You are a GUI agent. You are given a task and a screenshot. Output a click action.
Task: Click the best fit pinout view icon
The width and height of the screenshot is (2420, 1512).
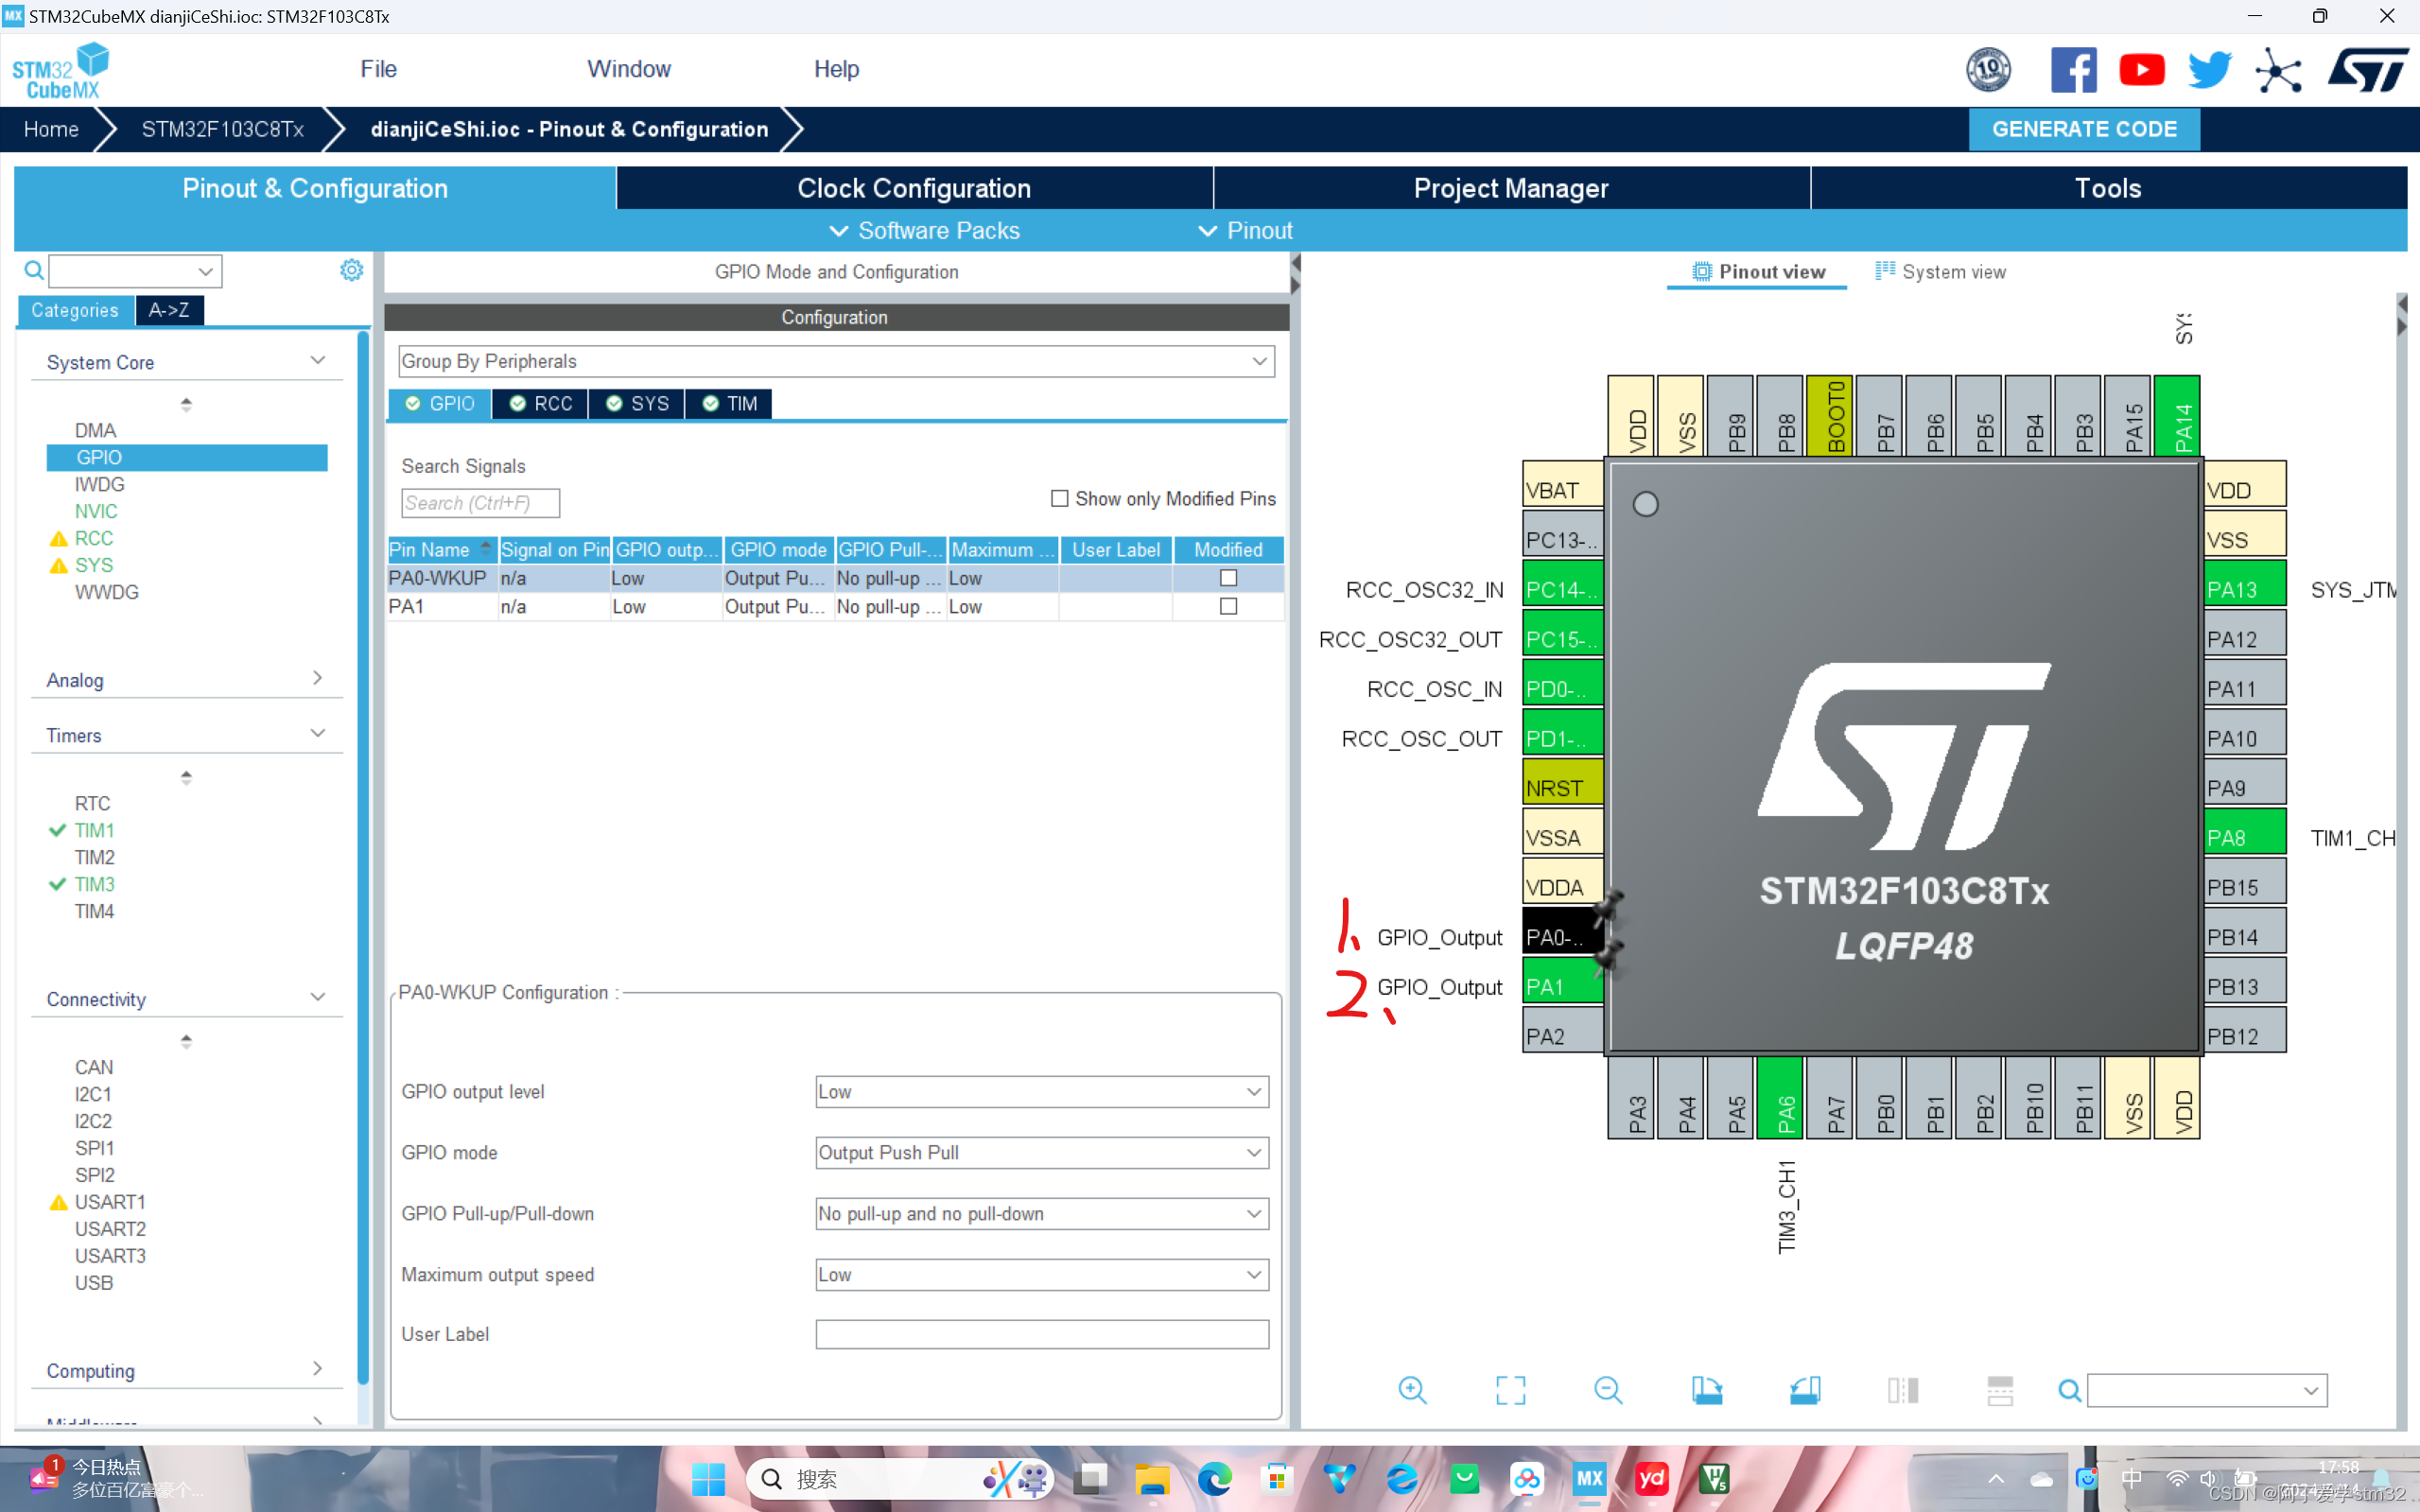point(1511,1390)
